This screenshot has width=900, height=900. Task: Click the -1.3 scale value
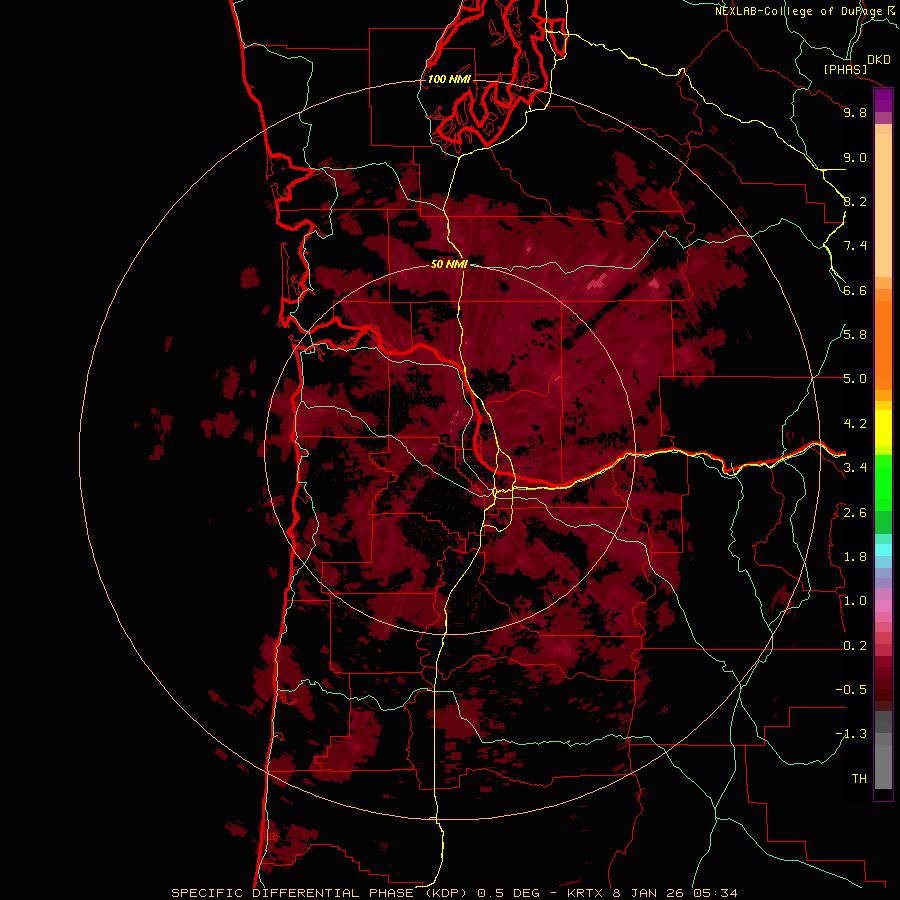click(x=851, y=734)
